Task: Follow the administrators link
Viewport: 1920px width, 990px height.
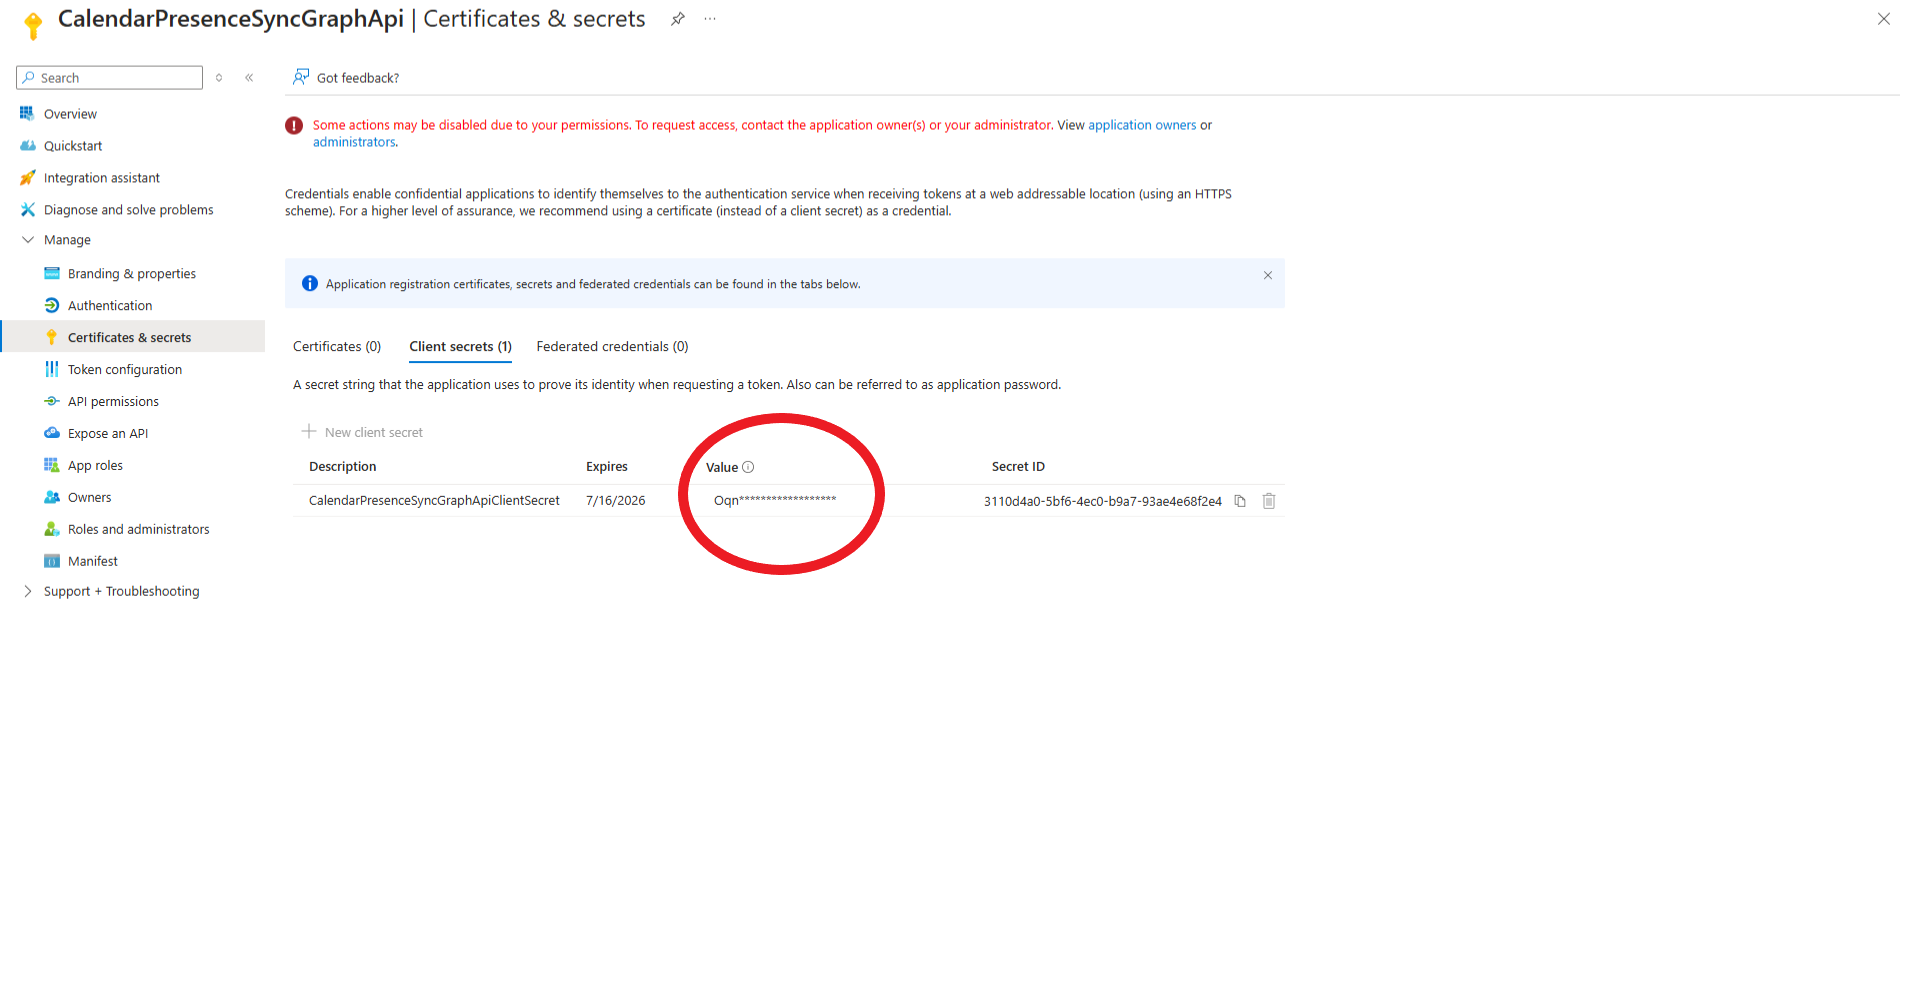Action: [354, 142]
